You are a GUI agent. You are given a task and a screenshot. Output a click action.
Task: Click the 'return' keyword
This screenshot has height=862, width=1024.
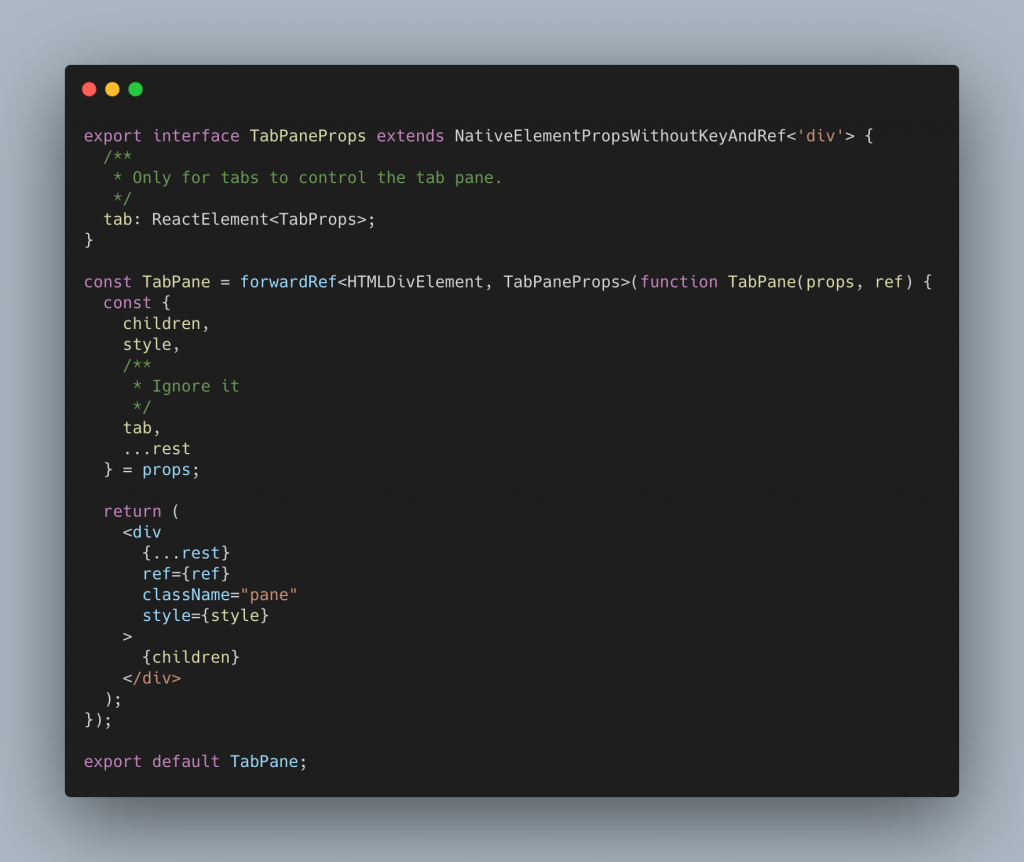pyautogui.click(x=132, y=511)
